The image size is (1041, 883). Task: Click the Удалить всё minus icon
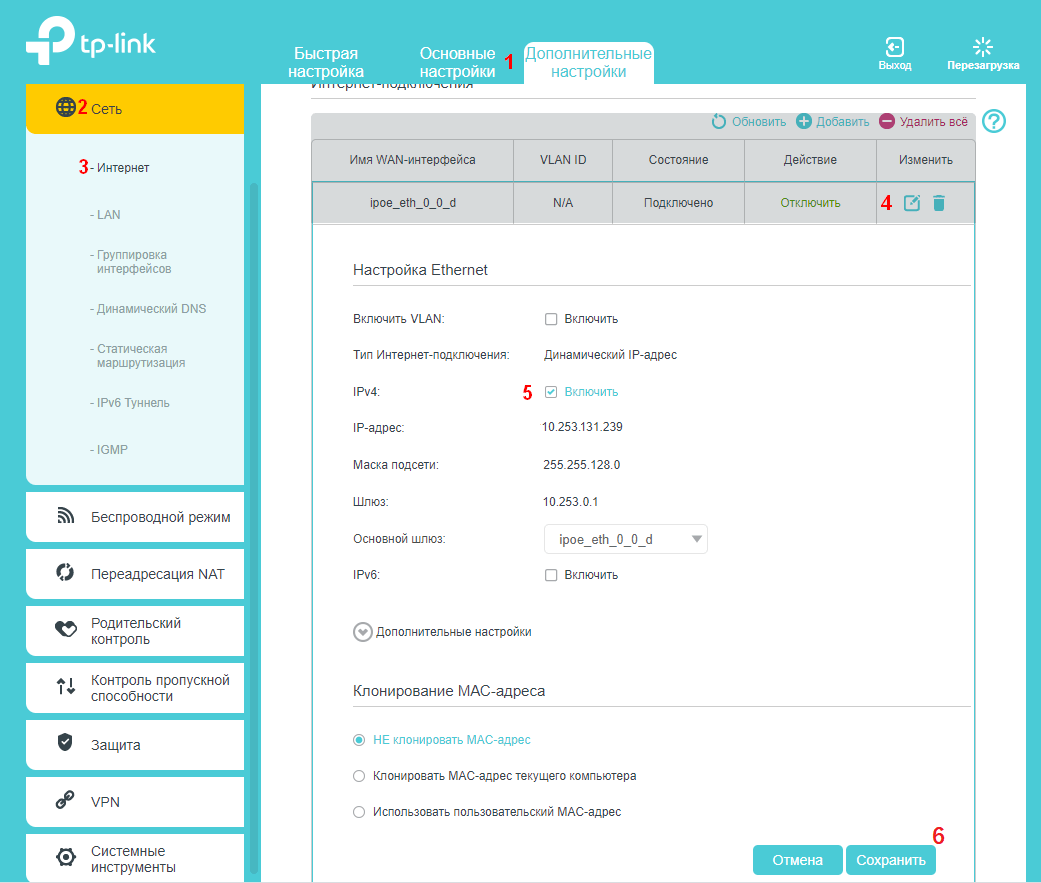(887, 122)
